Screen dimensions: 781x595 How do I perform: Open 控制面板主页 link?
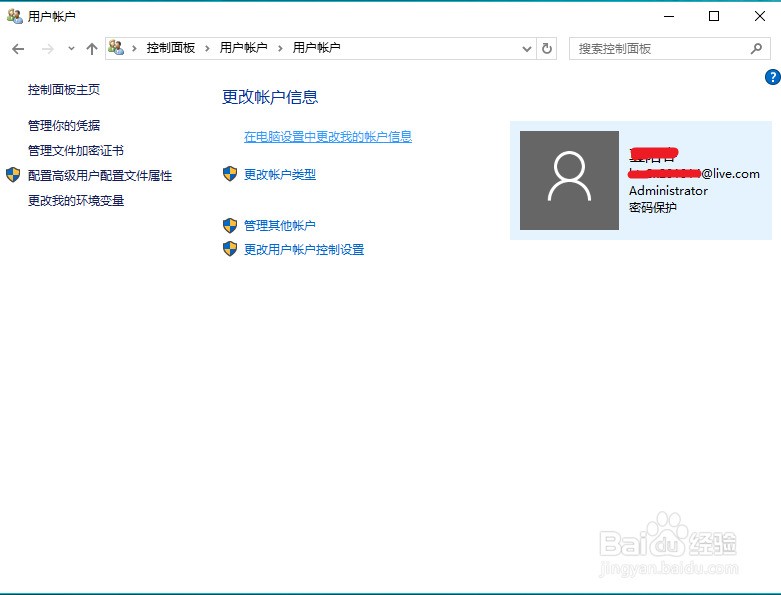pos(64,90)
